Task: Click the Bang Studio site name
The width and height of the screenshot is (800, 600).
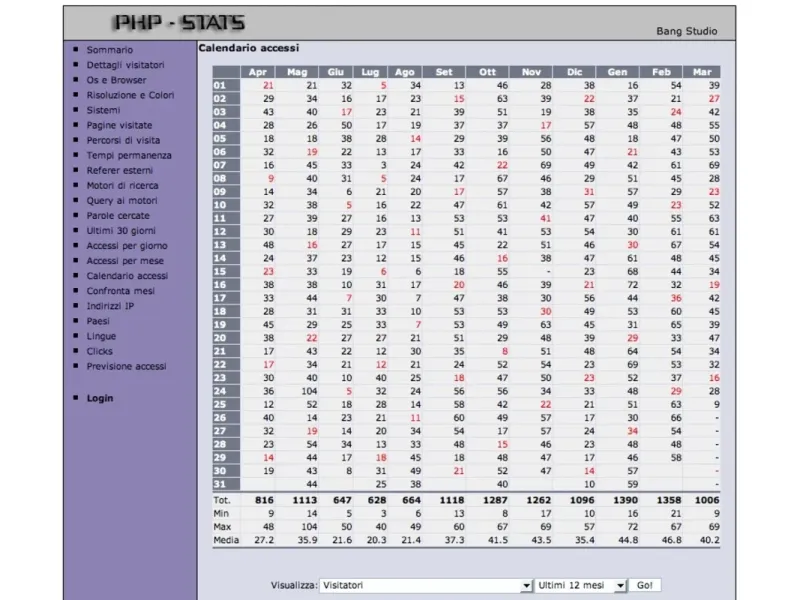Action: click(687, 31)
